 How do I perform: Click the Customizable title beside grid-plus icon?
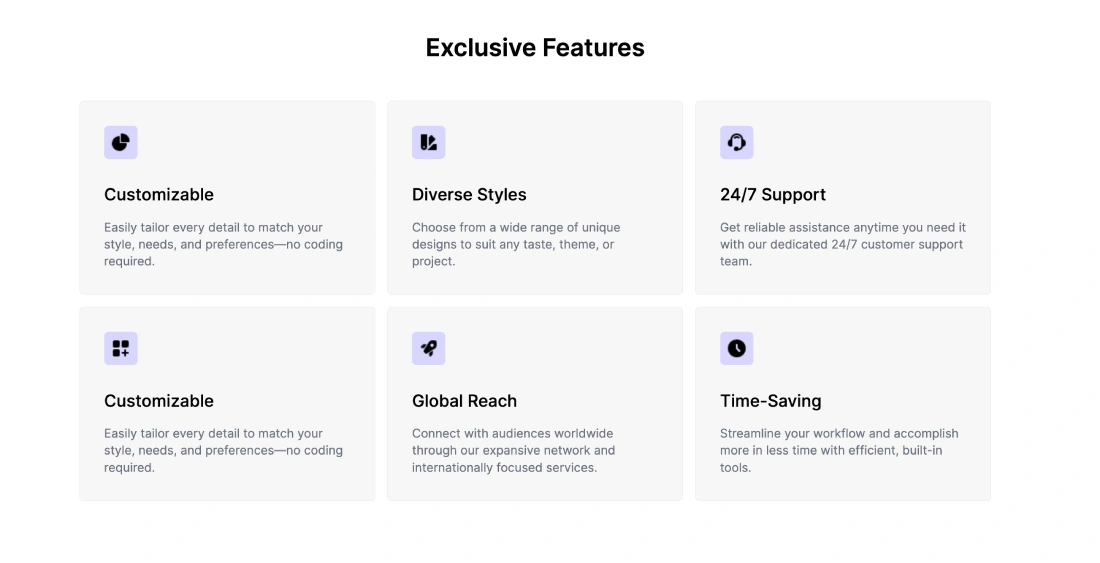(159, 400)
